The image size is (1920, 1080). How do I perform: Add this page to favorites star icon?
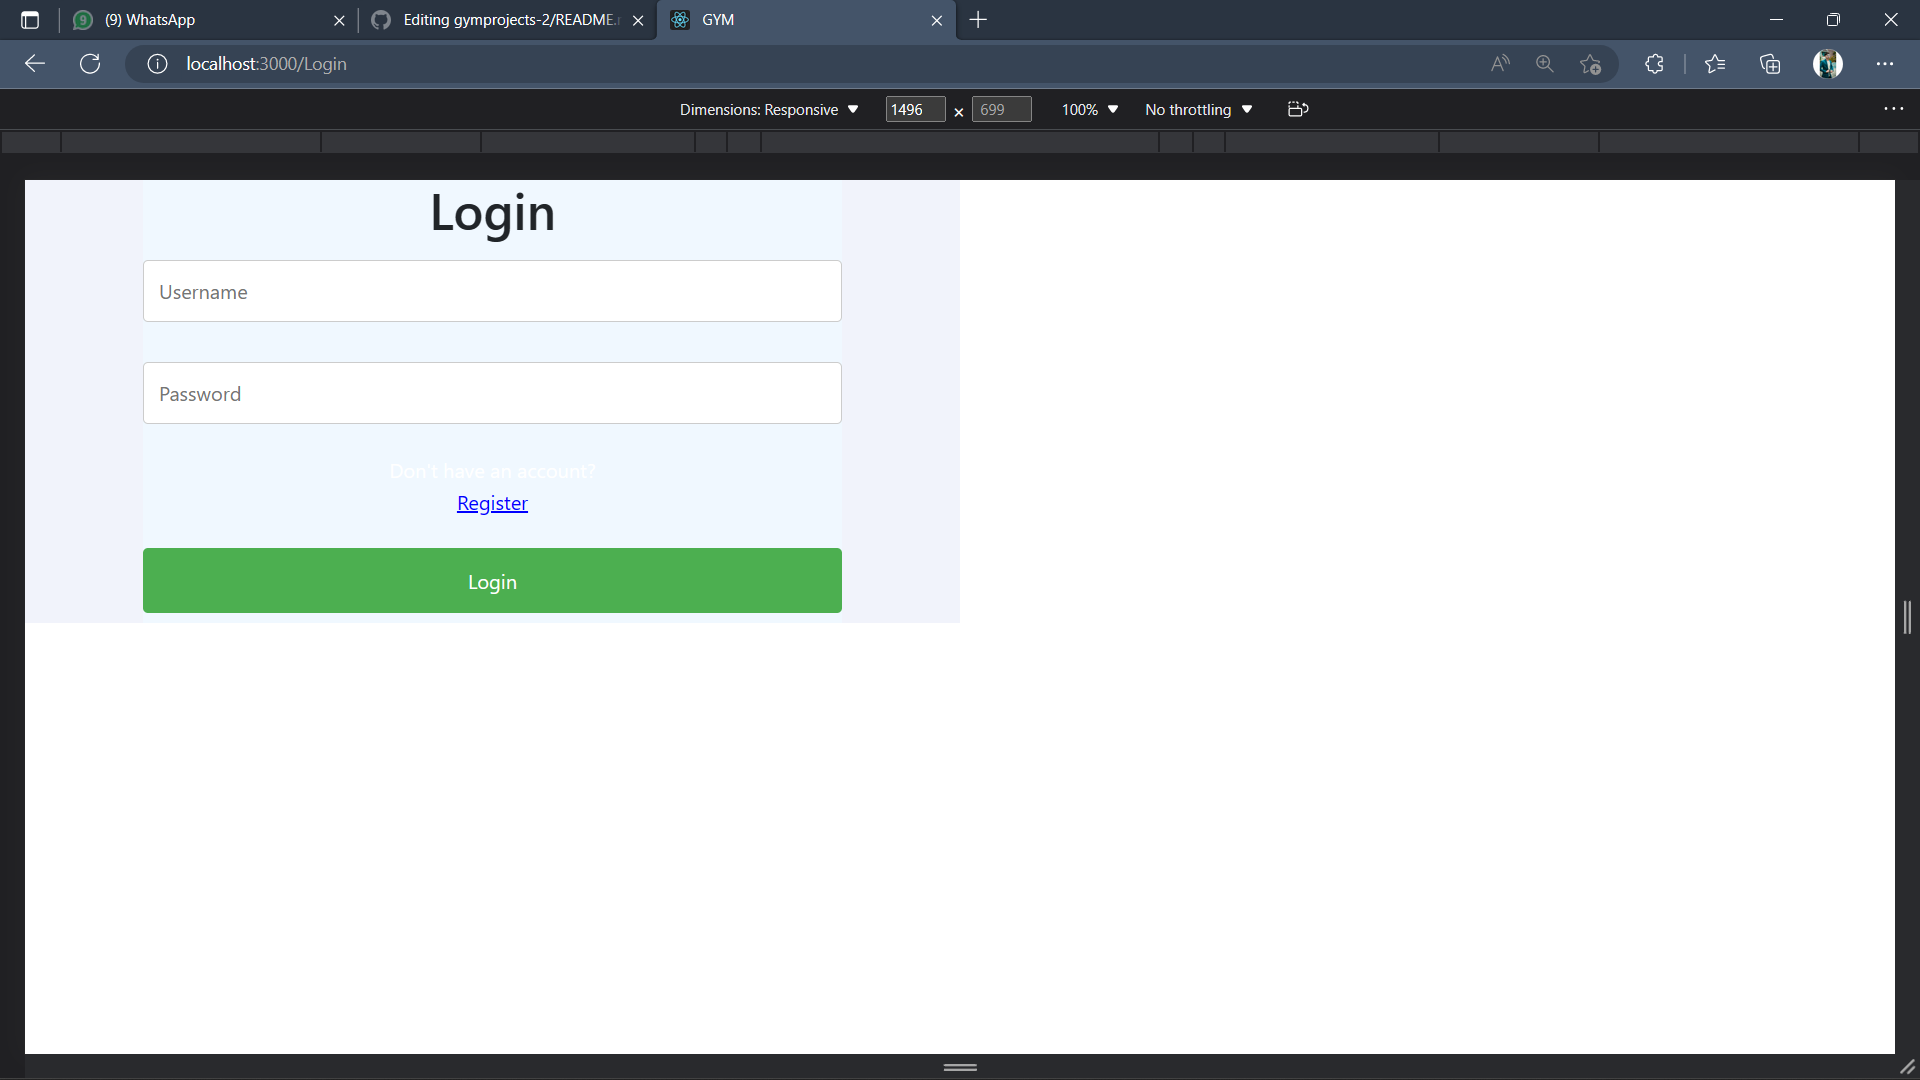pos(1591,64)
